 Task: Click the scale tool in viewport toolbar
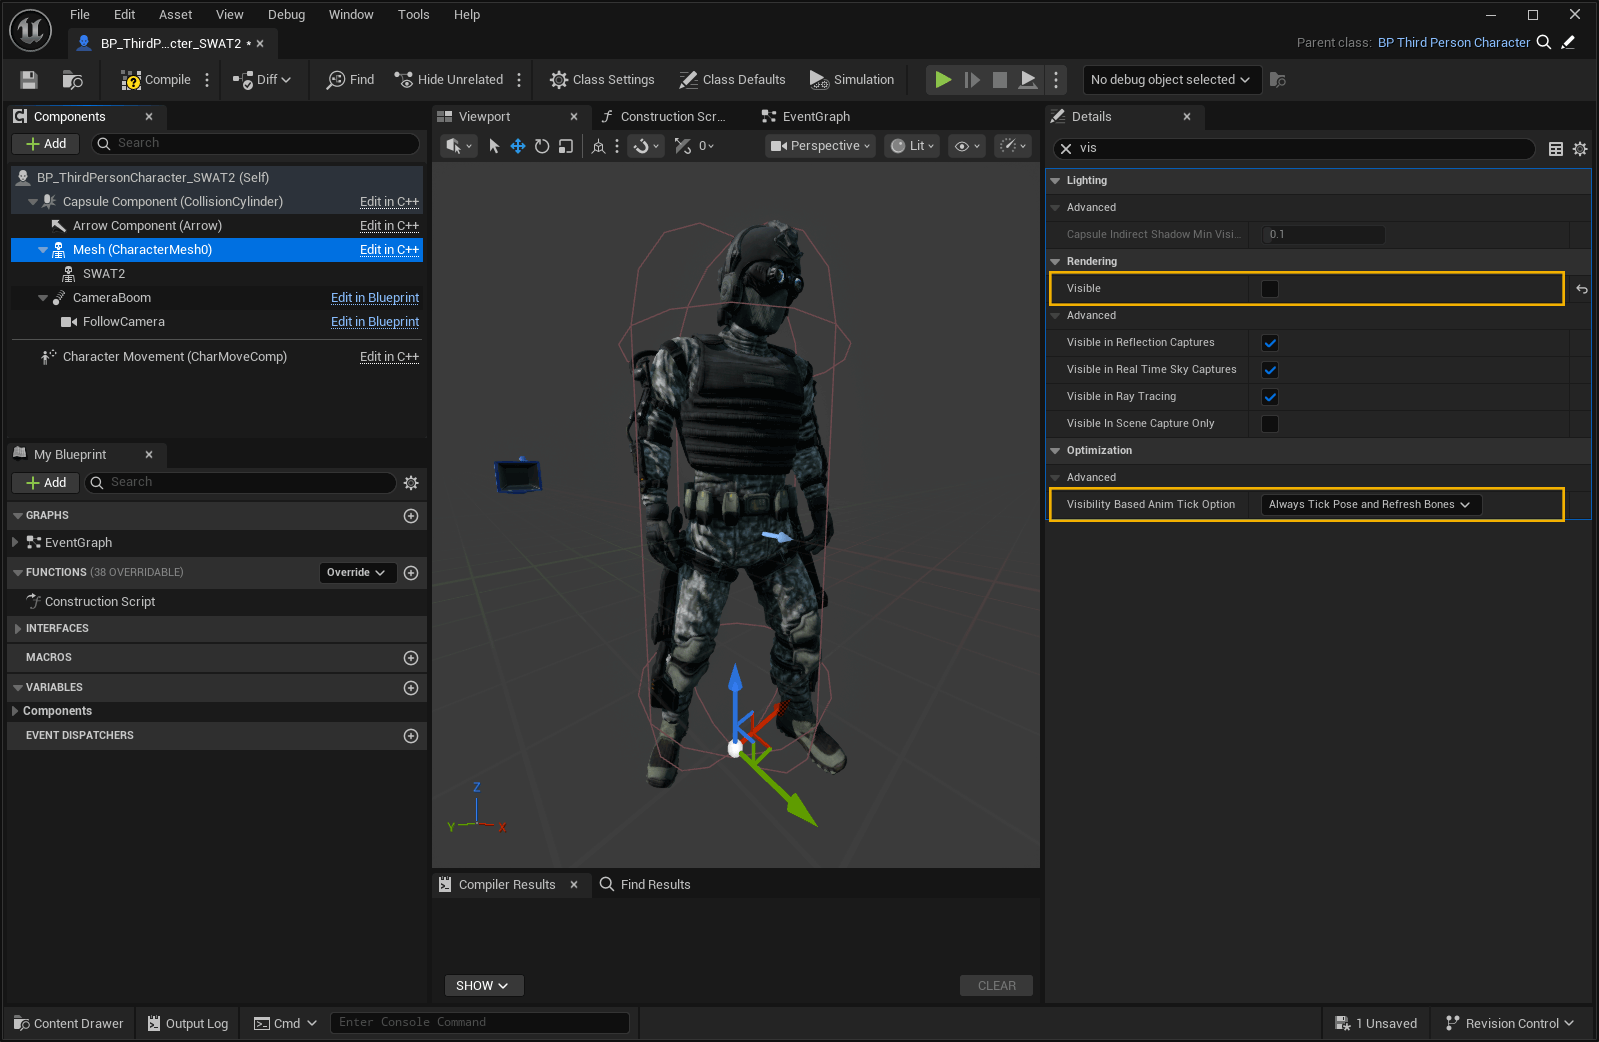(x=566, y=146)
